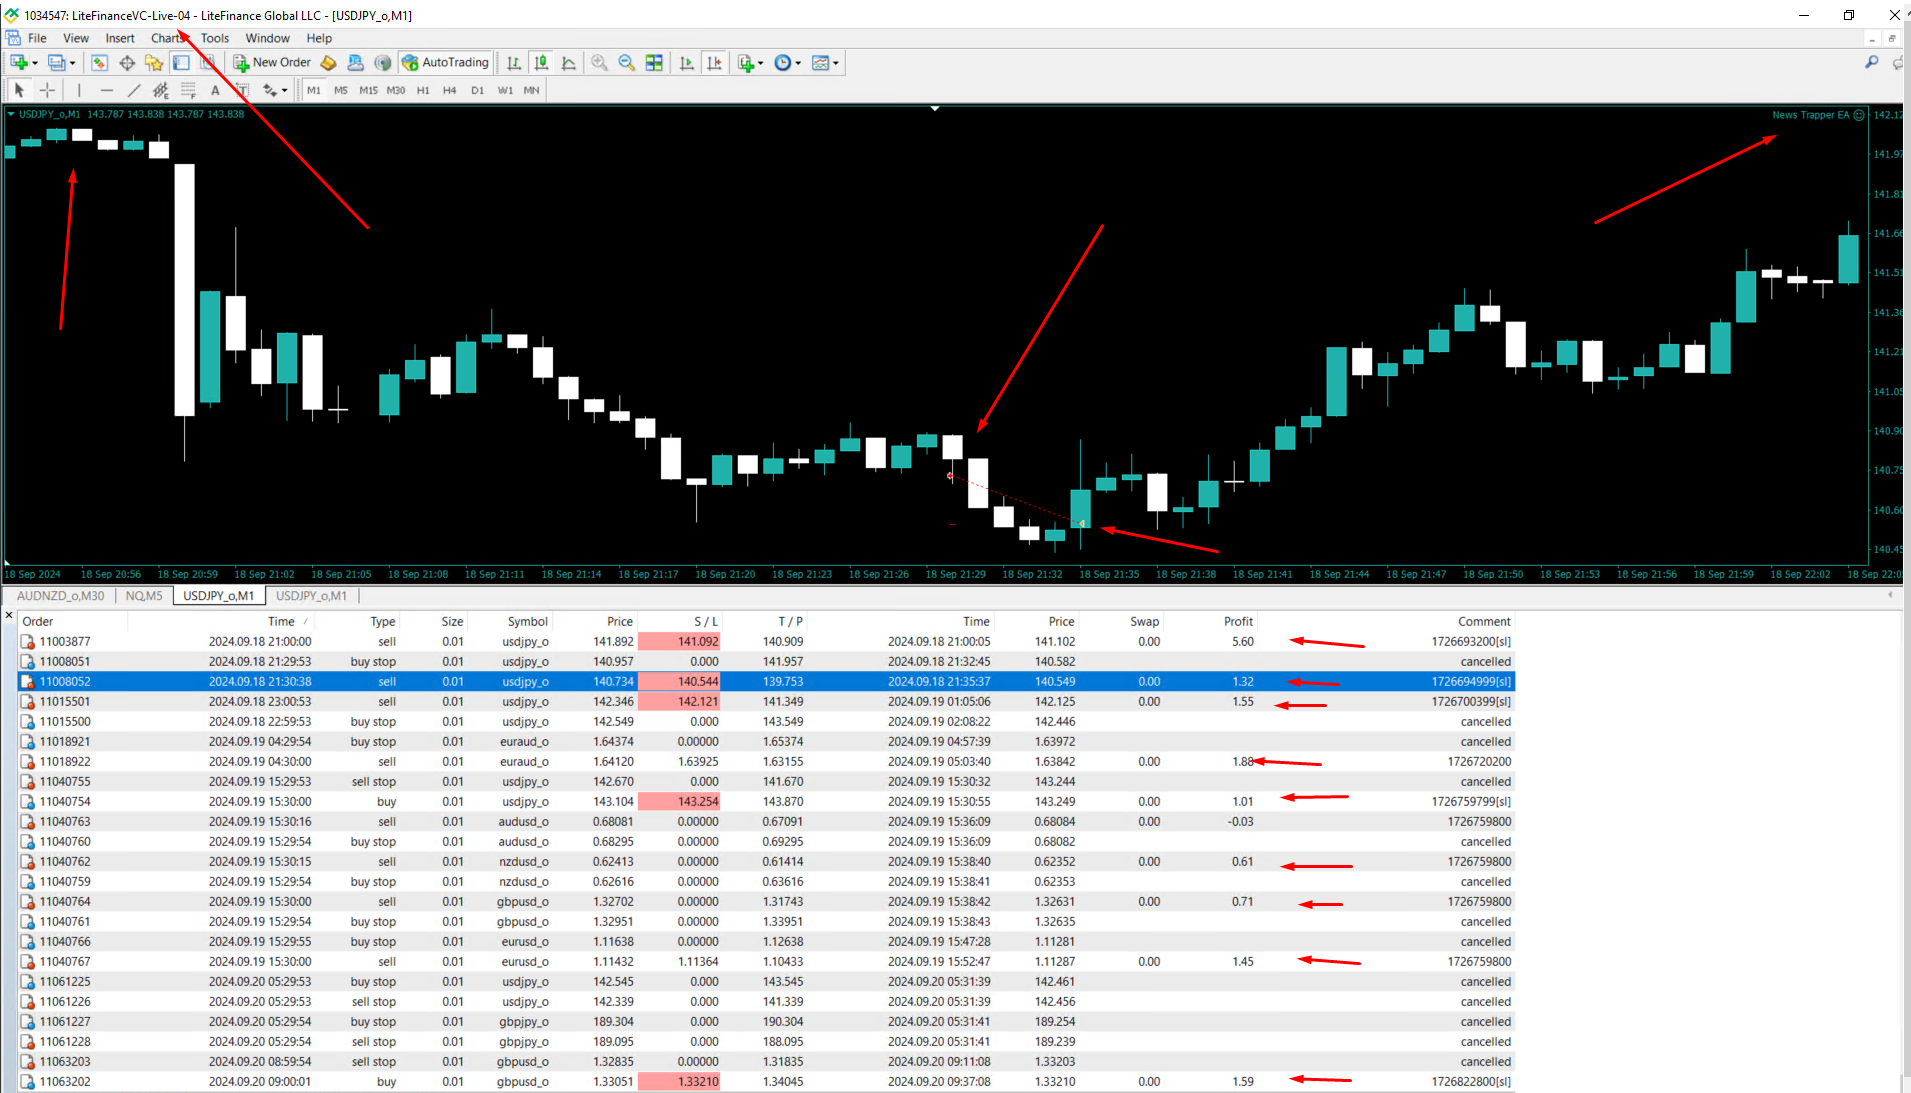Expand the New Chart dropdown arrow

coord(35,63)
